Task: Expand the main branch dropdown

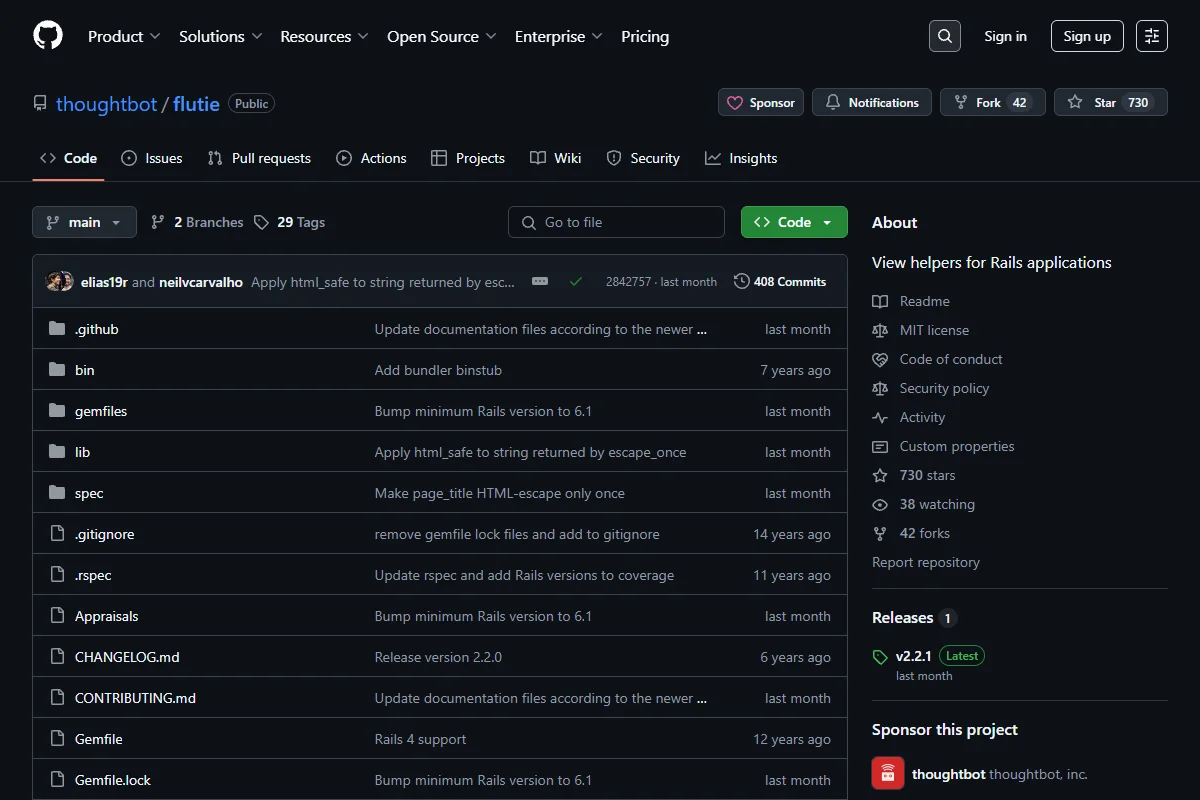Action: [84, 222]
